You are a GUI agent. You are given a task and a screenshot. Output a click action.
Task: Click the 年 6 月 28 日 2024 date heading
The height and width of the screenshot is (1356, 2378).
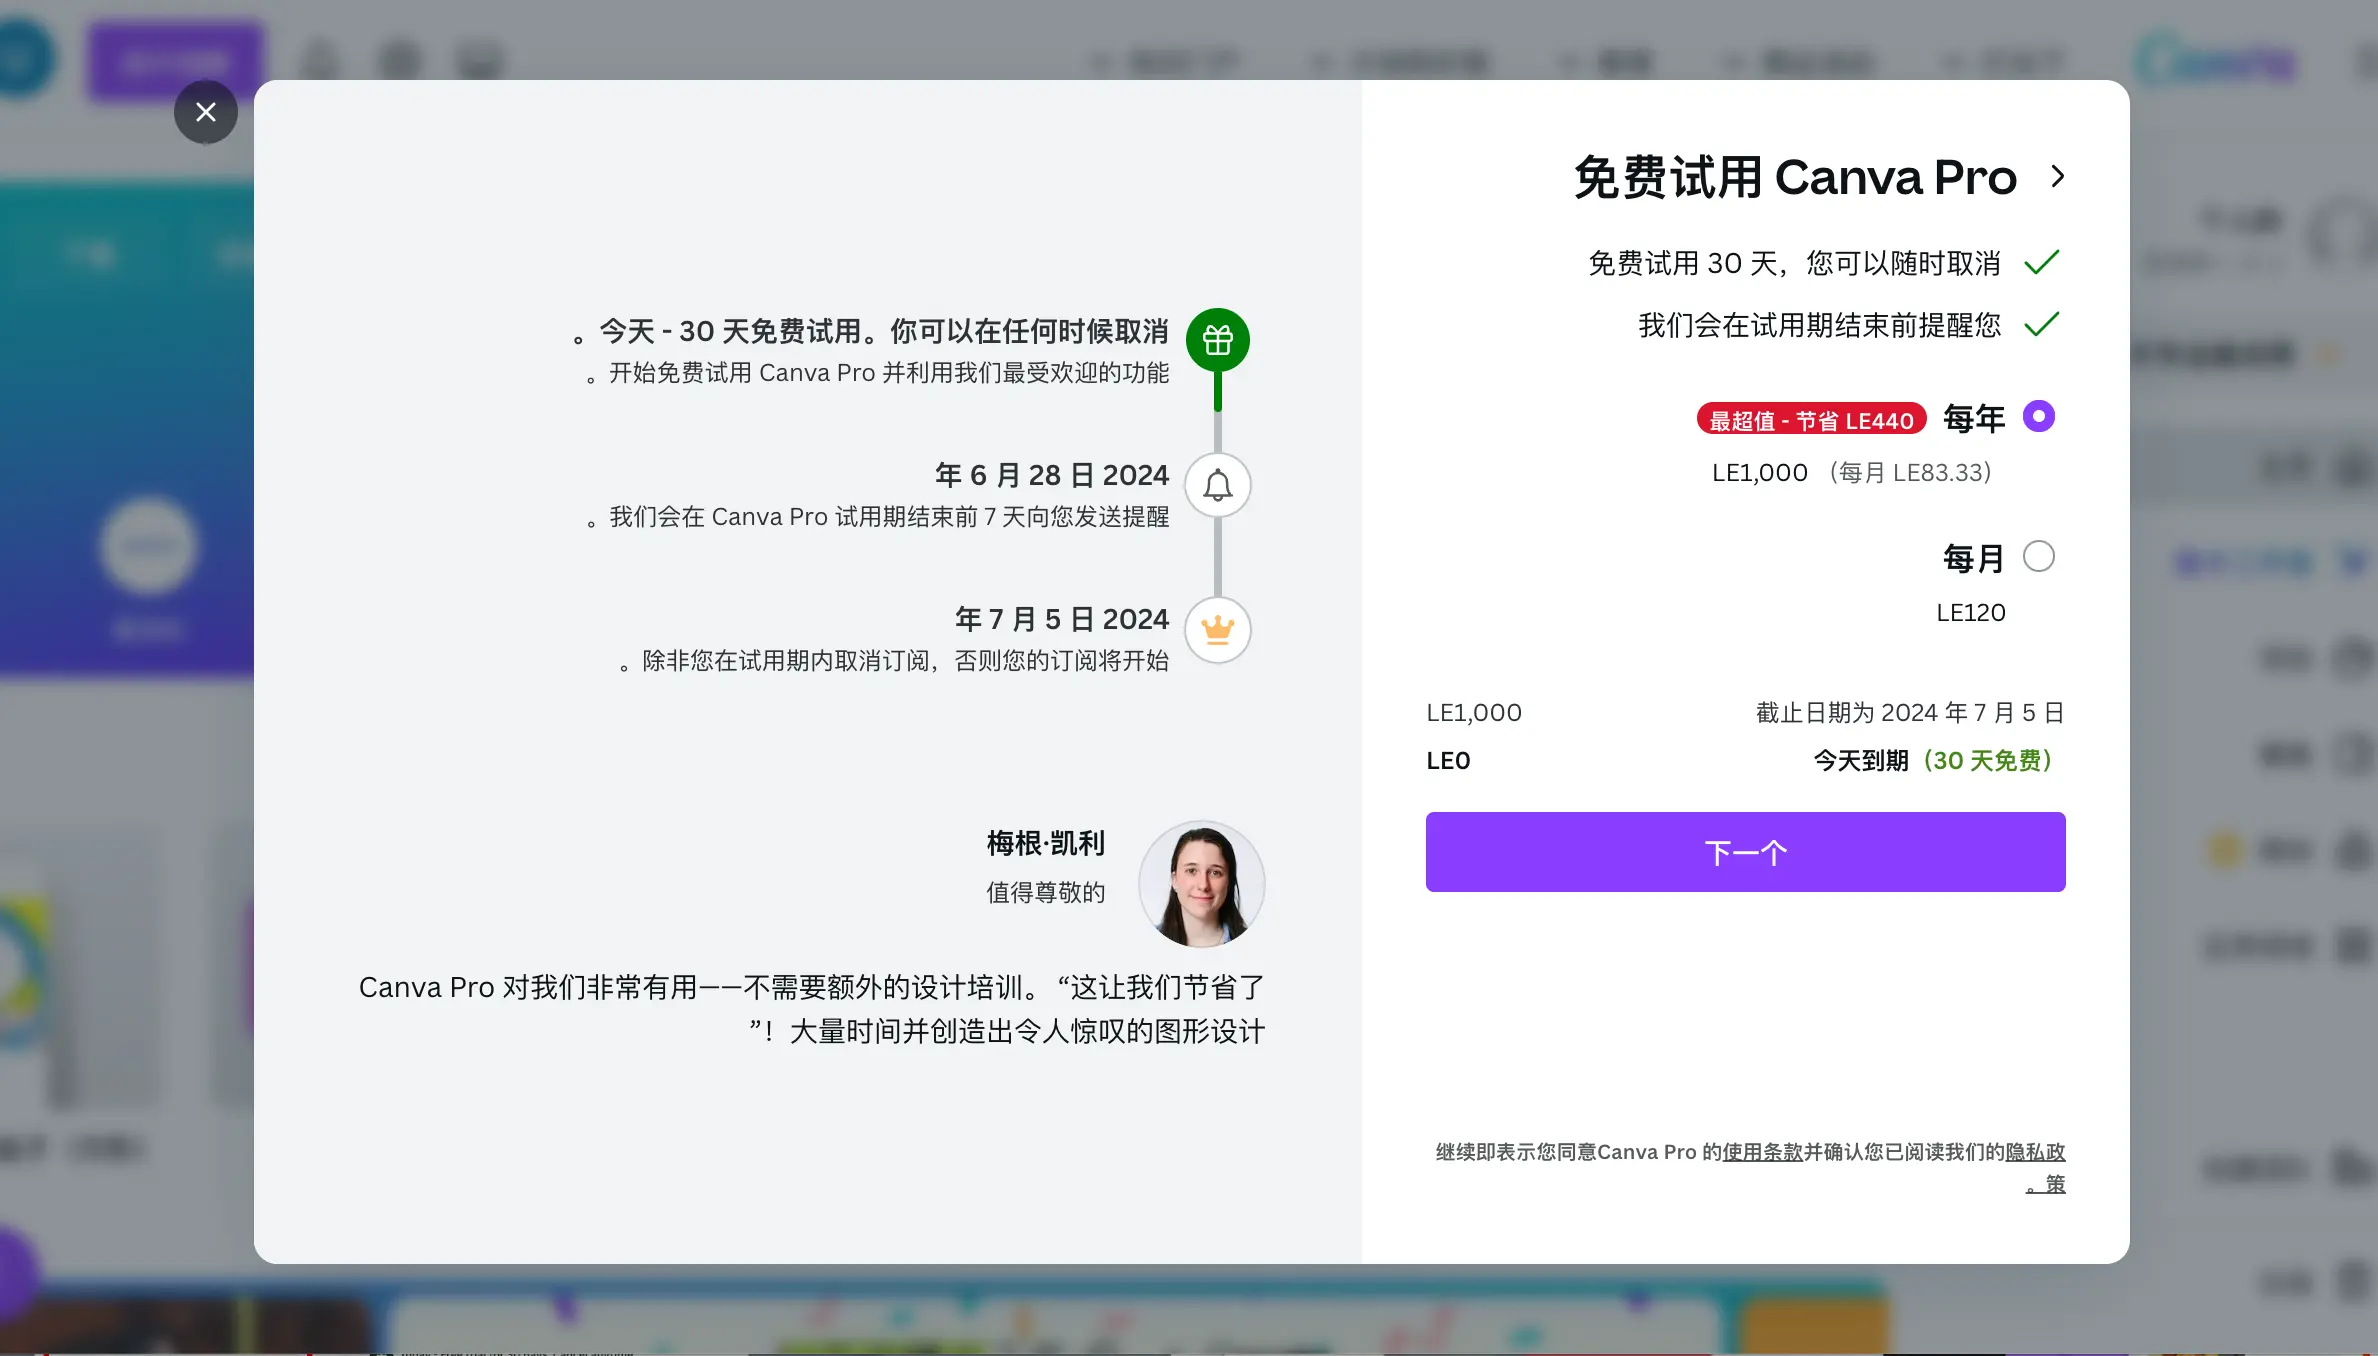[1052, 475]
